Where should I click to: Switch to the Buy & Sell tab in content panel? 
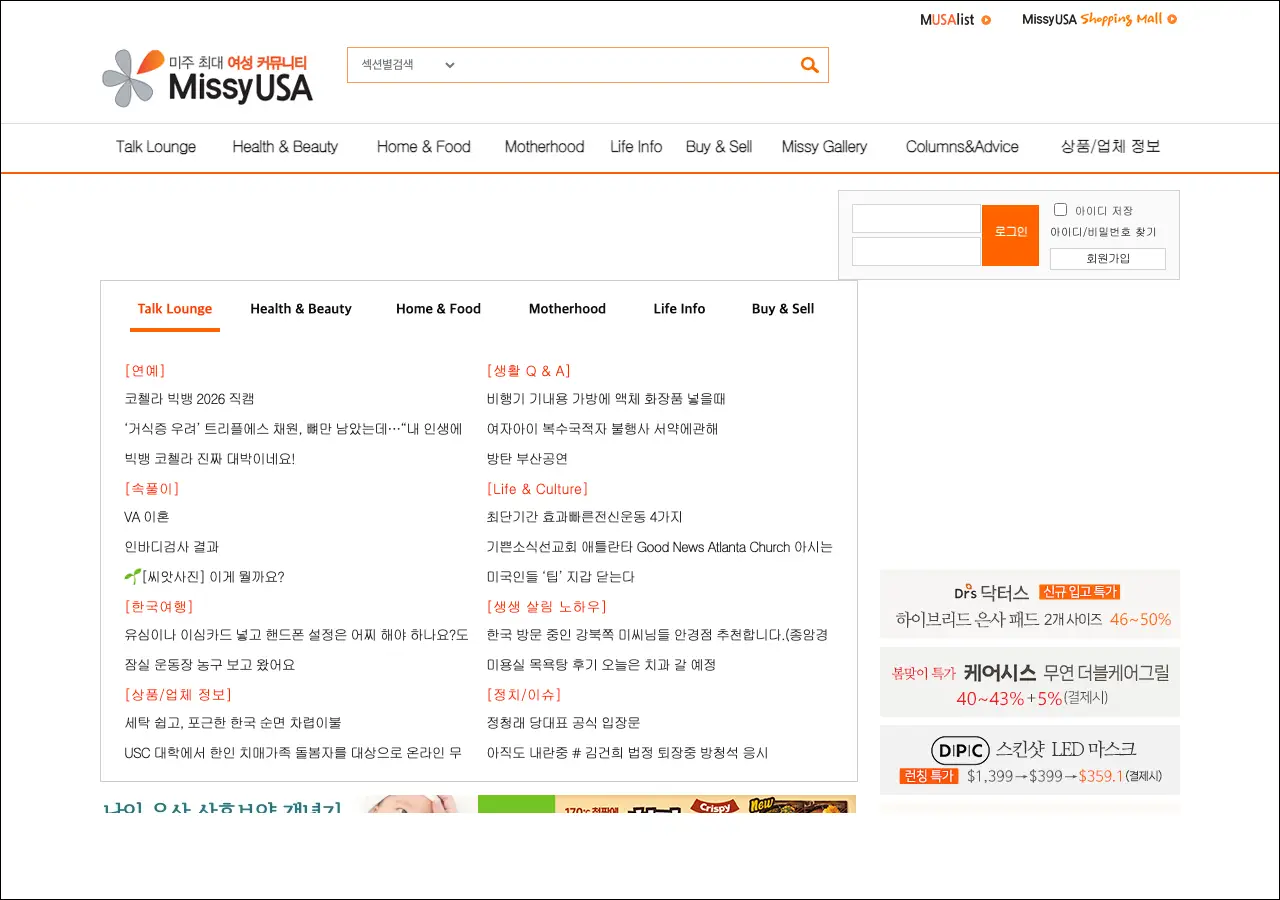tap(782, 309)
